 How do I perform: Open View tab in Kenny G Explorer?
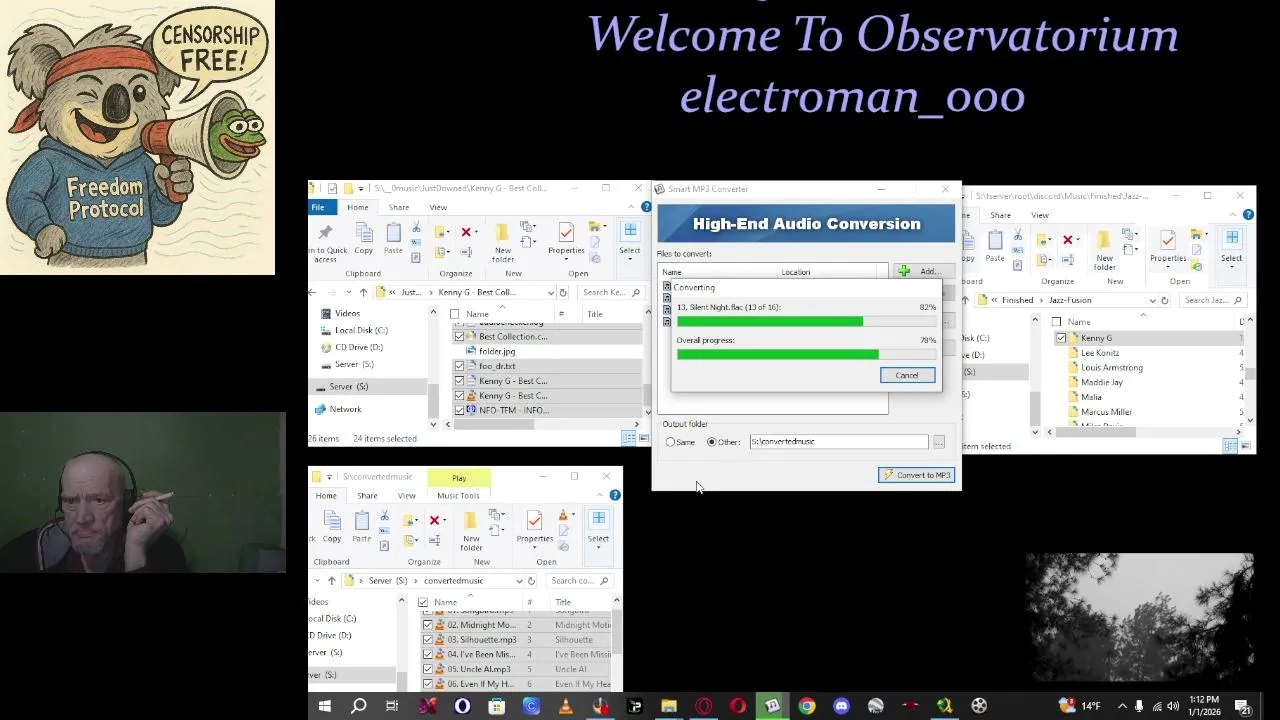coord(438,207)
